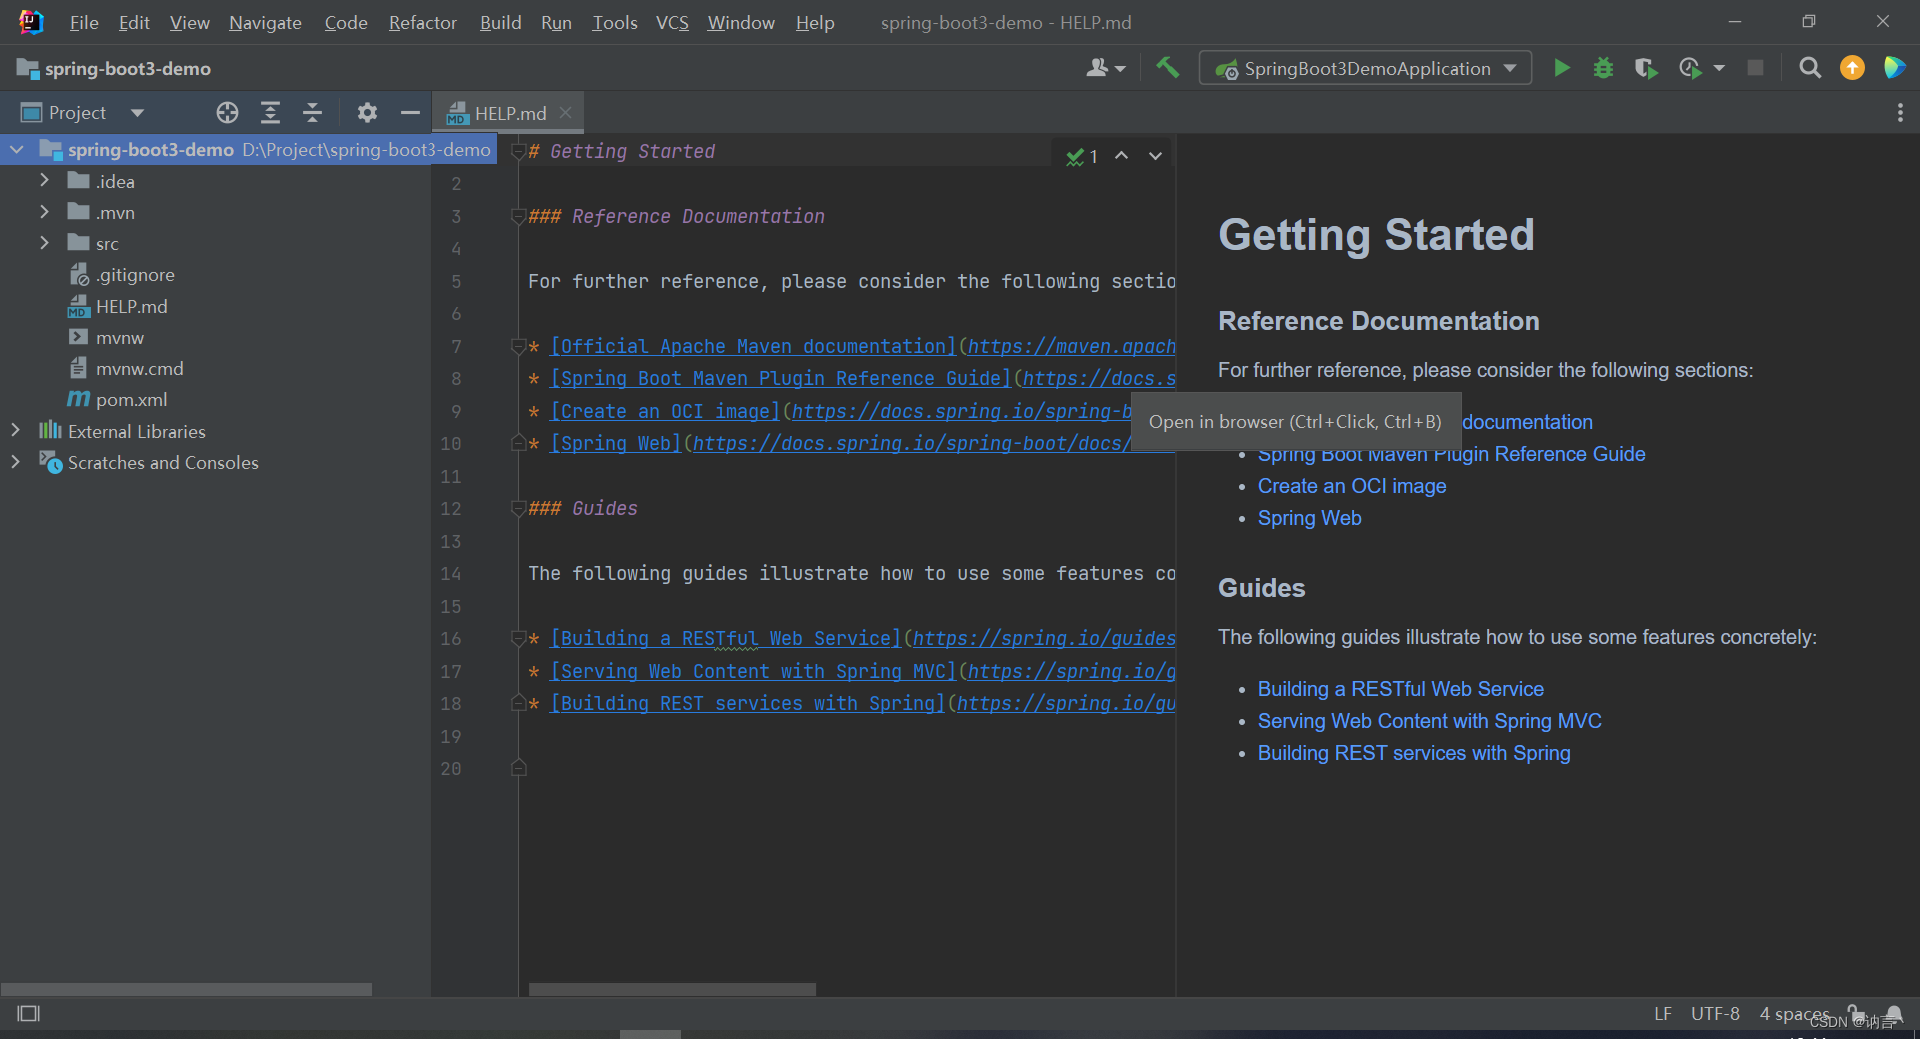Select the .gitignore file
The height and width of the screenshot is (1039, 1920).
click(135, 275)
